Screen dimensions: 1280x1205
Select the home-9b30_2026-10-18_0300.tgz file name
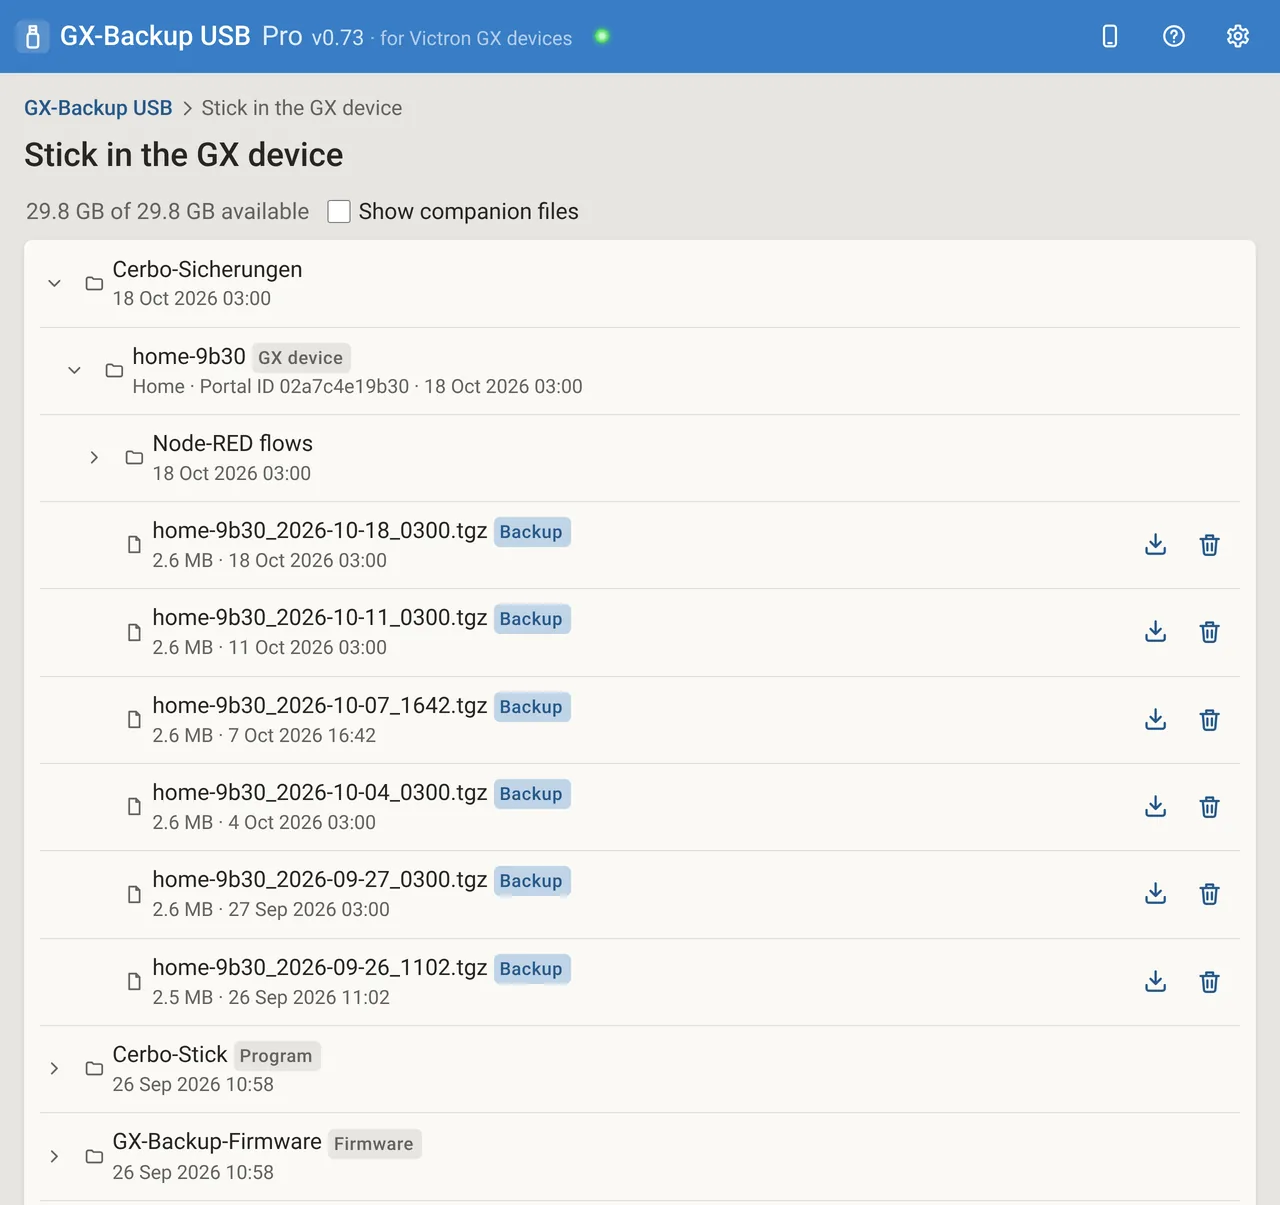point(320,530)
